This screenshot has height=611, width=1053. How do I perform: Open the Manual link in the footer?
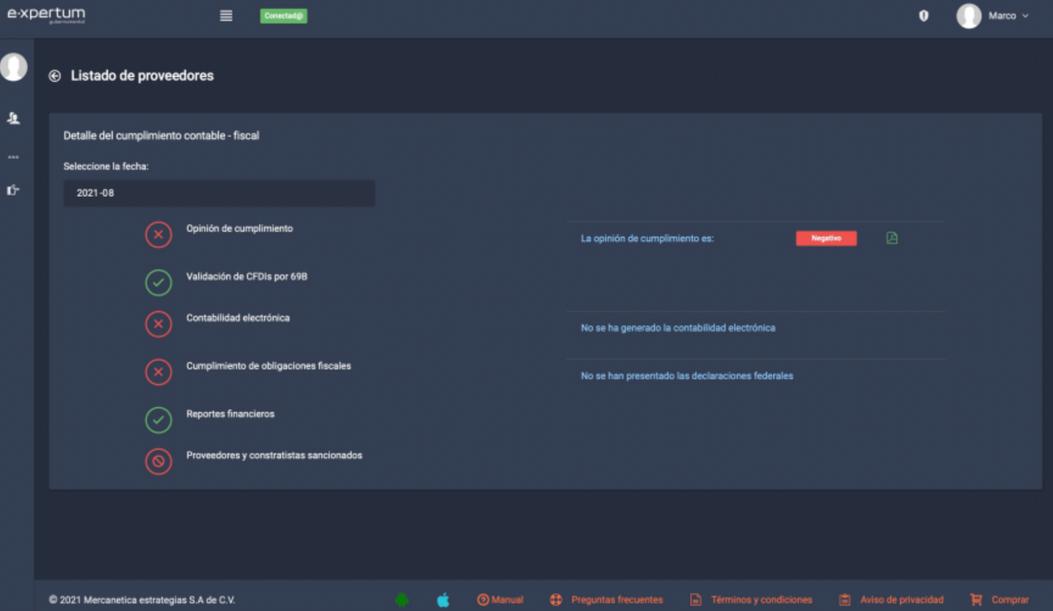[x=500, y=600]
